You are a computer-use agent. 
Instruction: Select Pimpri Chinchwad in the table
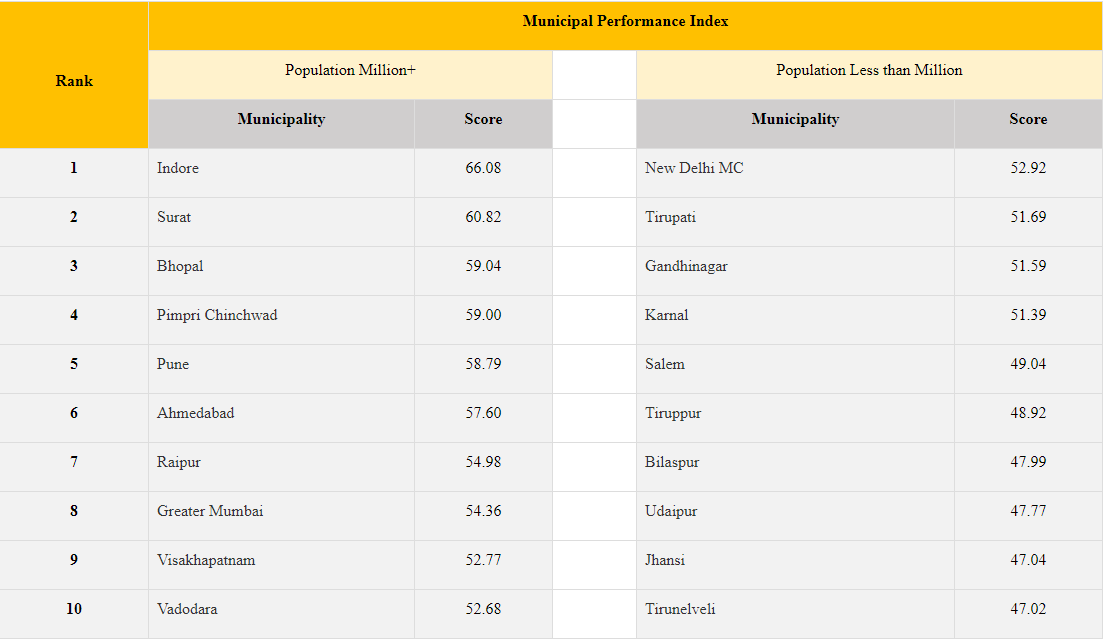point(217,315)
